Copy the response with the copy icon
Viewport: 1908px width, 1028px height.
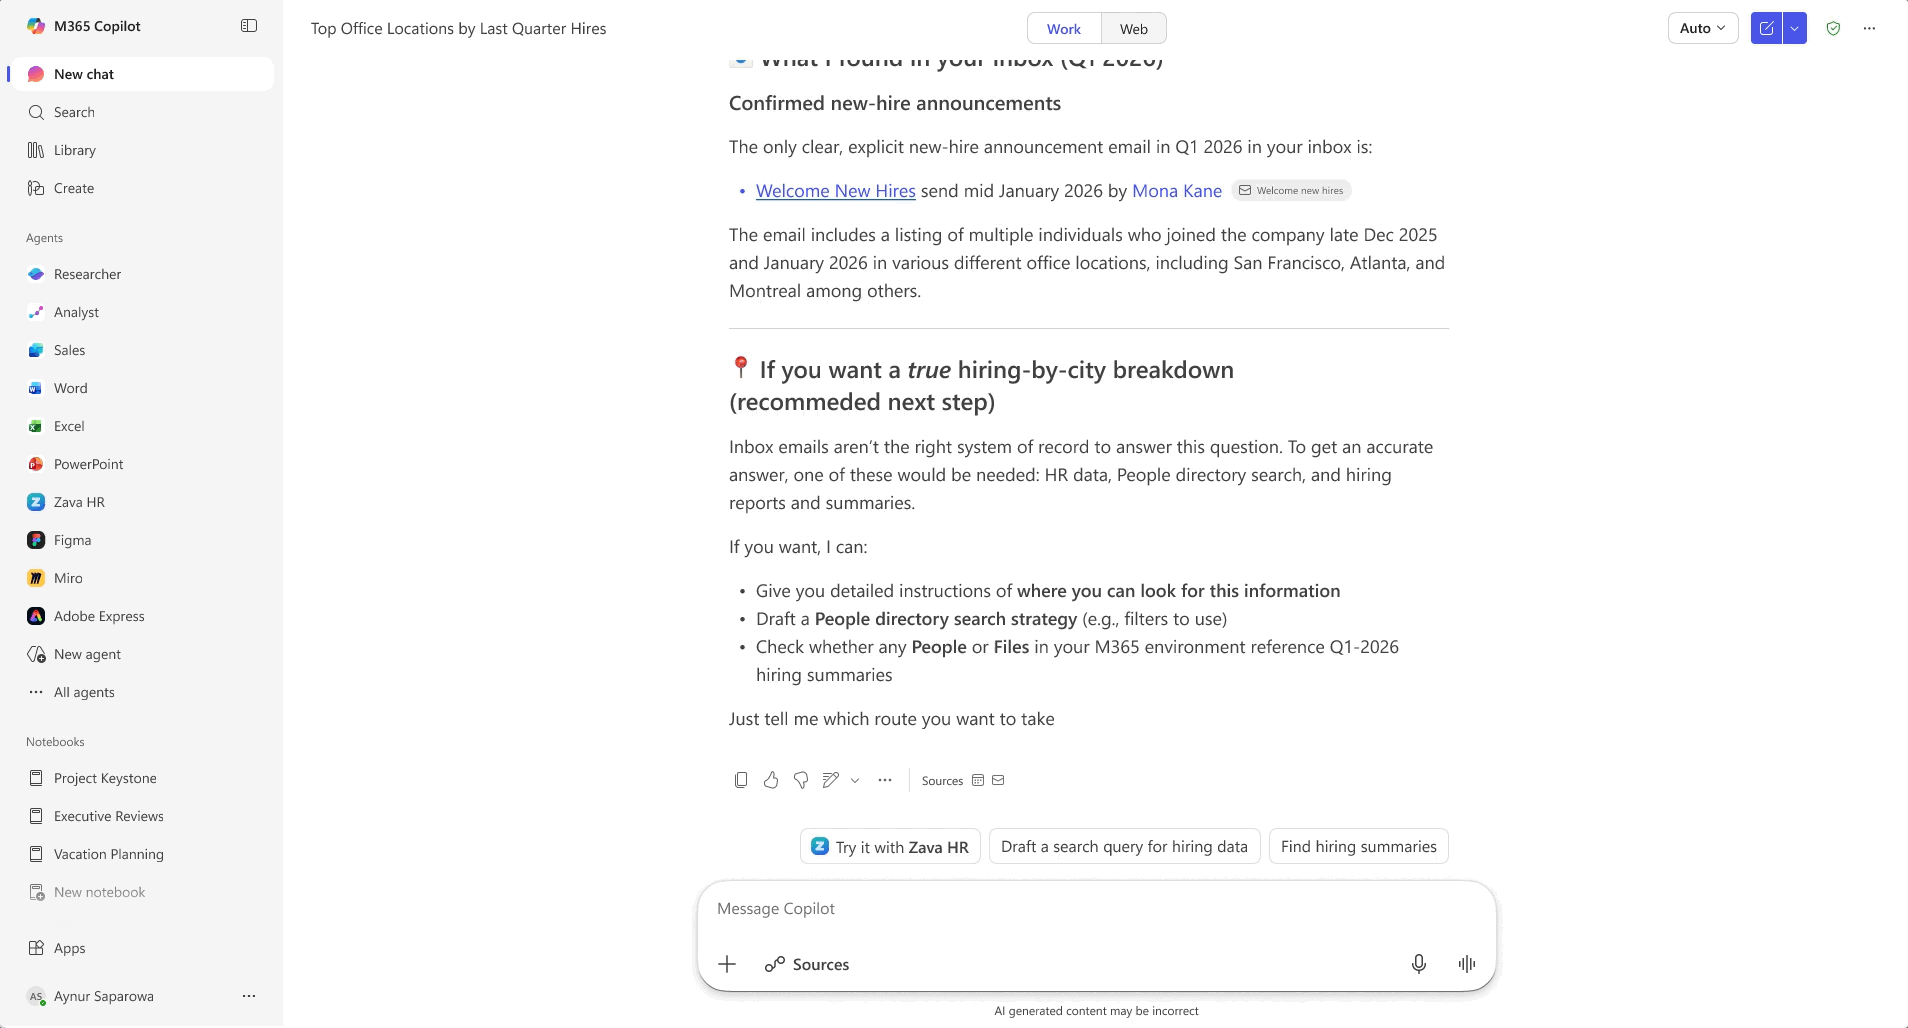[x=741, y=780]
